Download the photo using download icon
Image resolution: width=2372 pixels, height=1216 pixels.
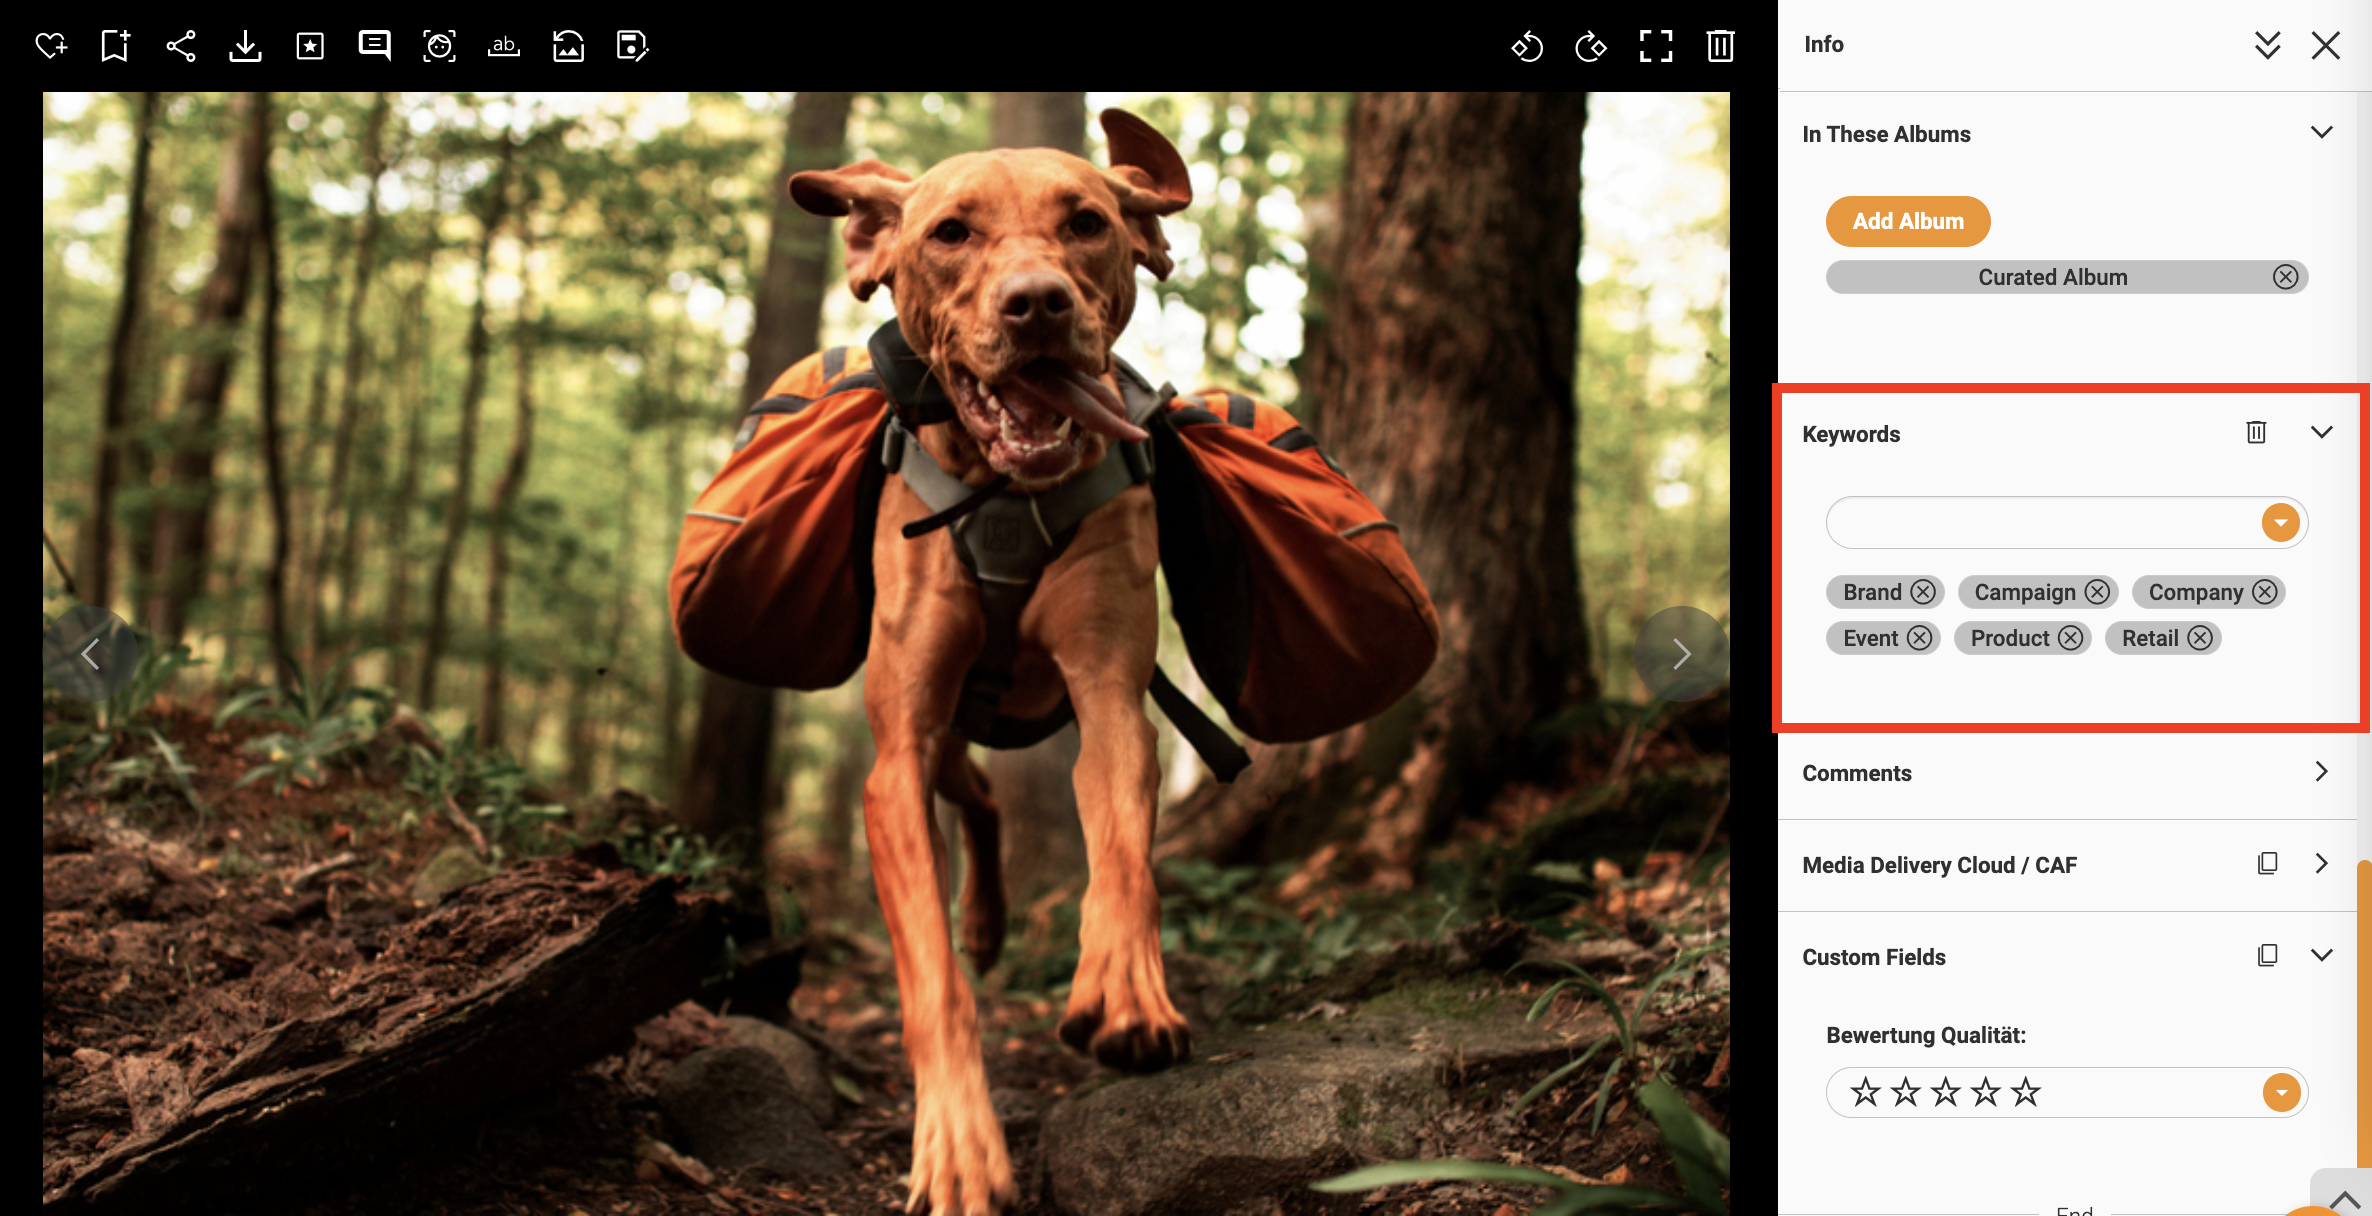point(245,46)
